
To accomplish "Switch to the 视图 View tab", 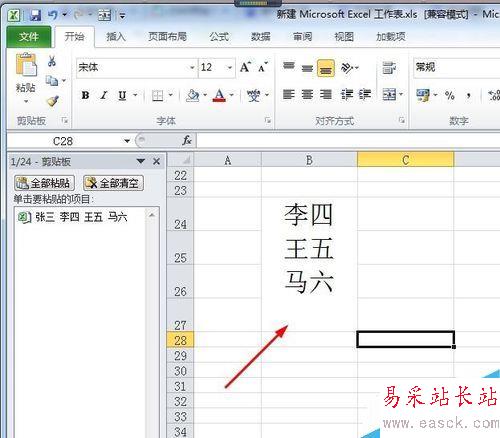I will tap(344, 36).
